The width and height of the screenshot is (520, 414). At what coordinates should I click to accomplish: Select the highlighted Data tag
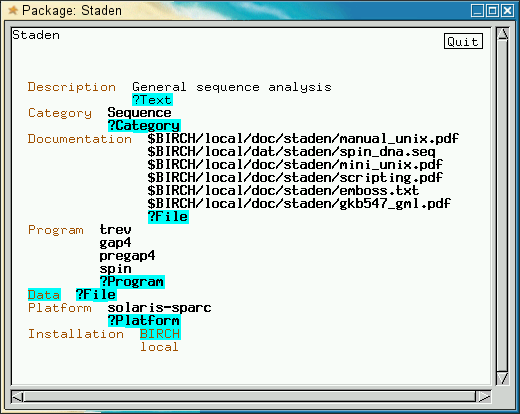[44, 295]
